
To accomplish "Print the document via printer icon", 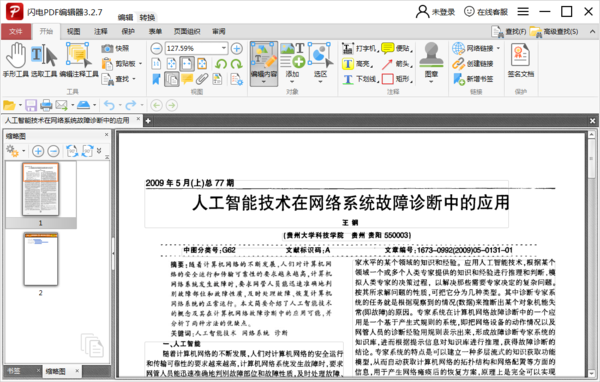I will (x=46, y=105).
